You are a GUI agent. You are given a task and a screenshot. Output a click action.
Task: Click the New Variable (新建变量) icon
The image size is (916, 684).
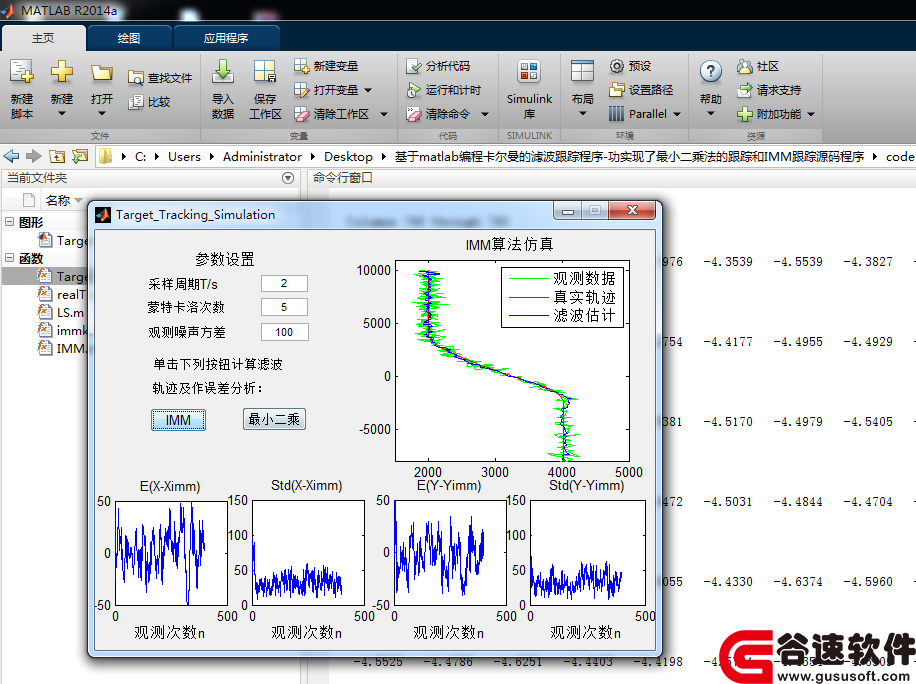tap(301, 65)
